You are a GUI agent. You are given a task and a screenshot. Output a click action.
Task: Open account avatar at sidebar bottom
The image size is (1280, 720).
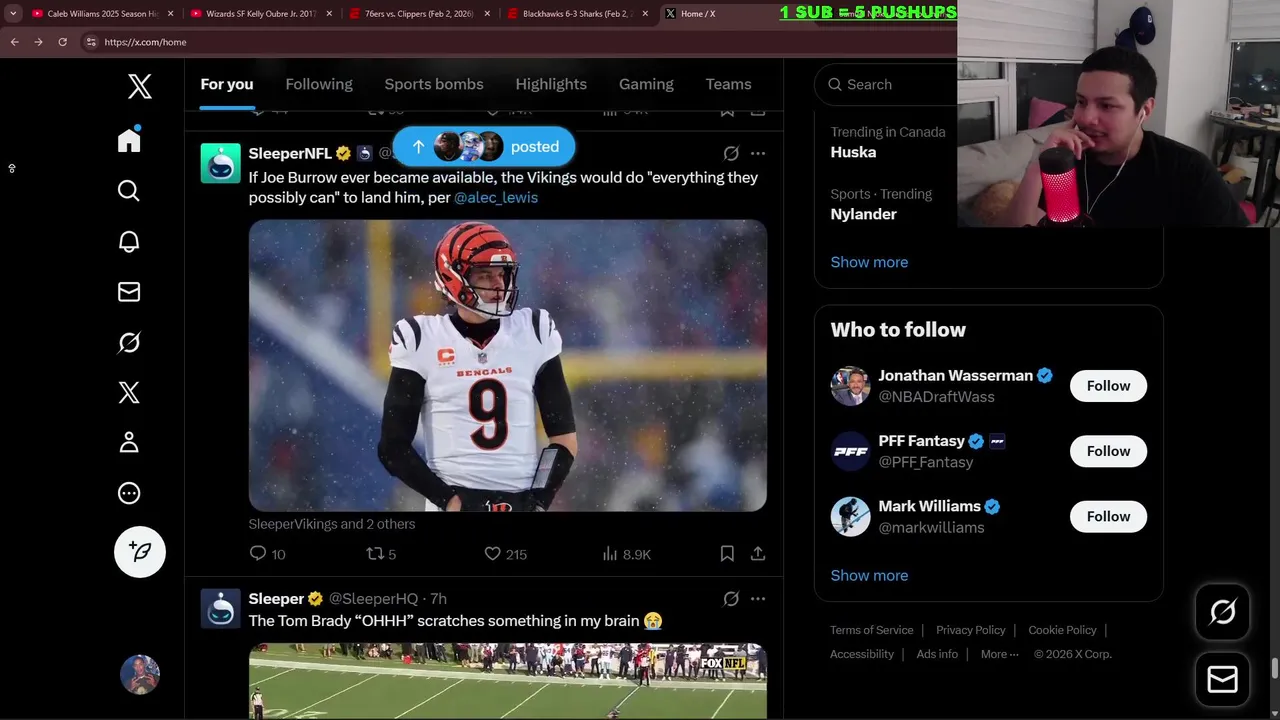pyautogui.click(x=140, y=675)
